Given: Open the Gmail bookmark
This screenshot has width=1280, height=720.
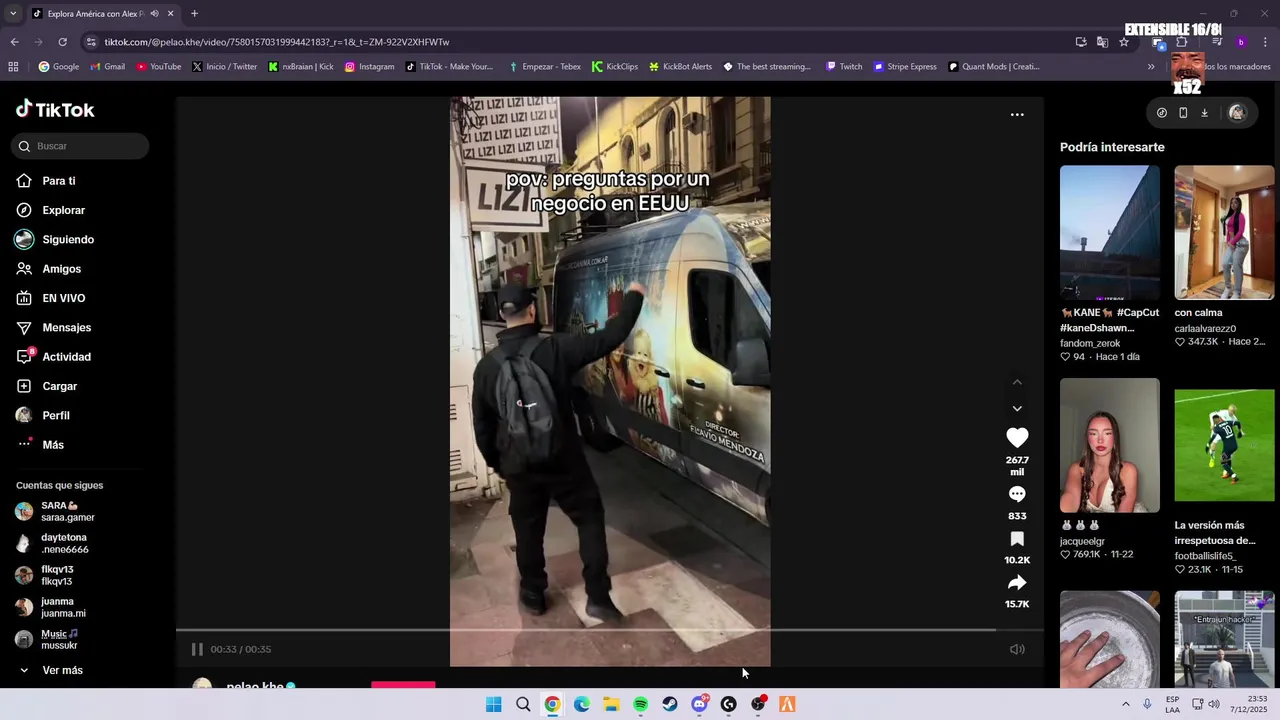Looking at the screenshot, I should 107,67.
